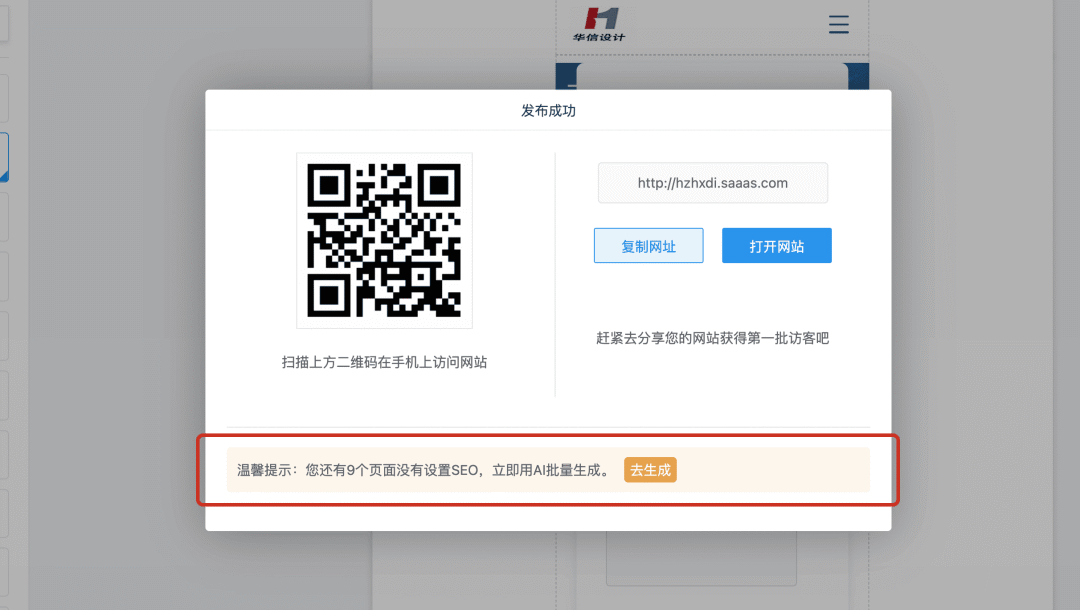Click the 温馨提示 SEO reminder text
This screenshot has height=610, width=1080.
(x=424, y=470)
